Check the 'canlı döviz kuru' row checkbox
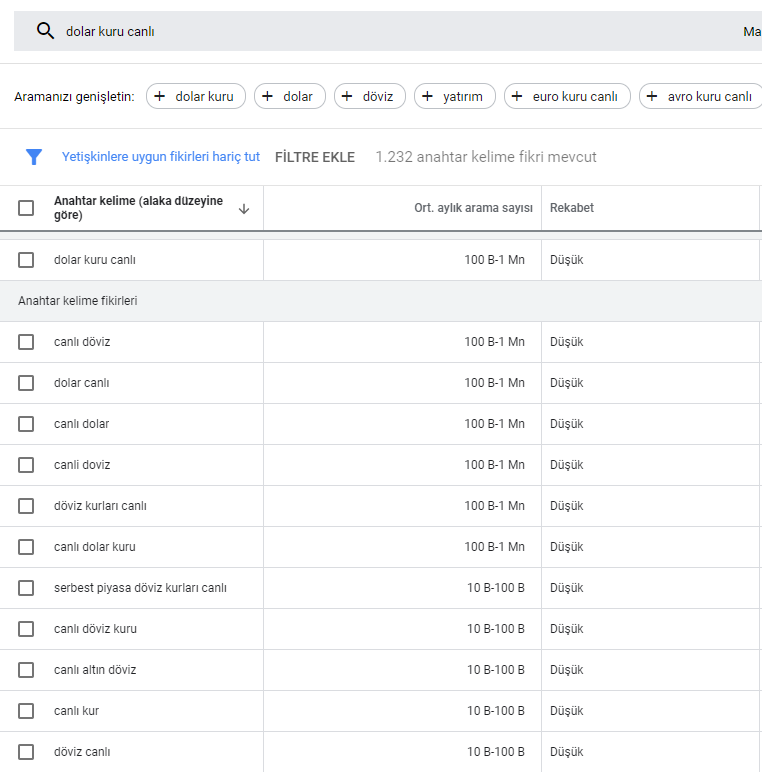762x772 pixels. [26, 629]
